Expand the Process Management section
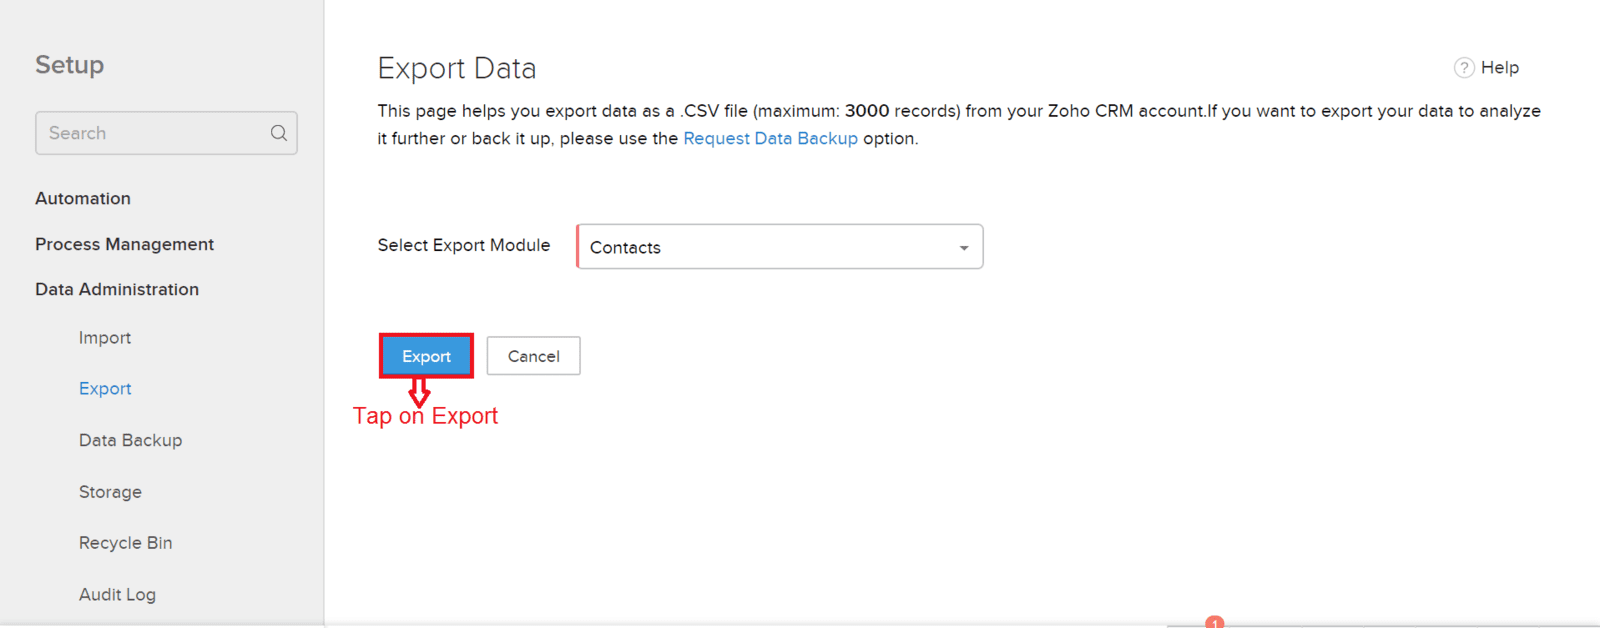This screenshot has height=628, width=1600. click(x=125, y=244)
